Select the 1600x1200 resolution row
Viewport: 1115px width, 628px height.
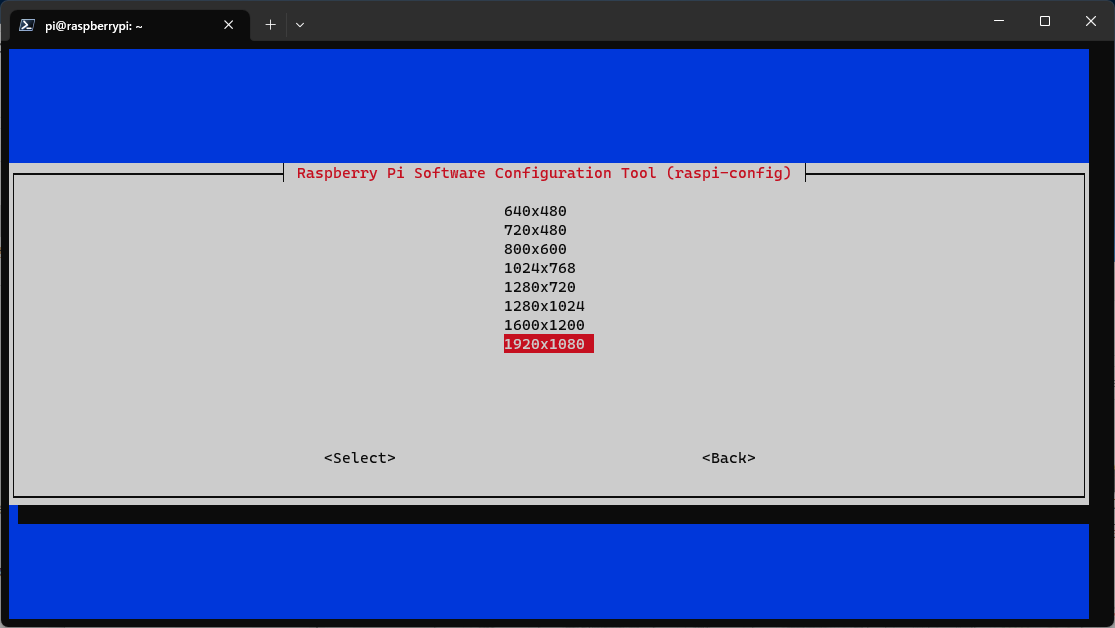(x=544, y=325)
